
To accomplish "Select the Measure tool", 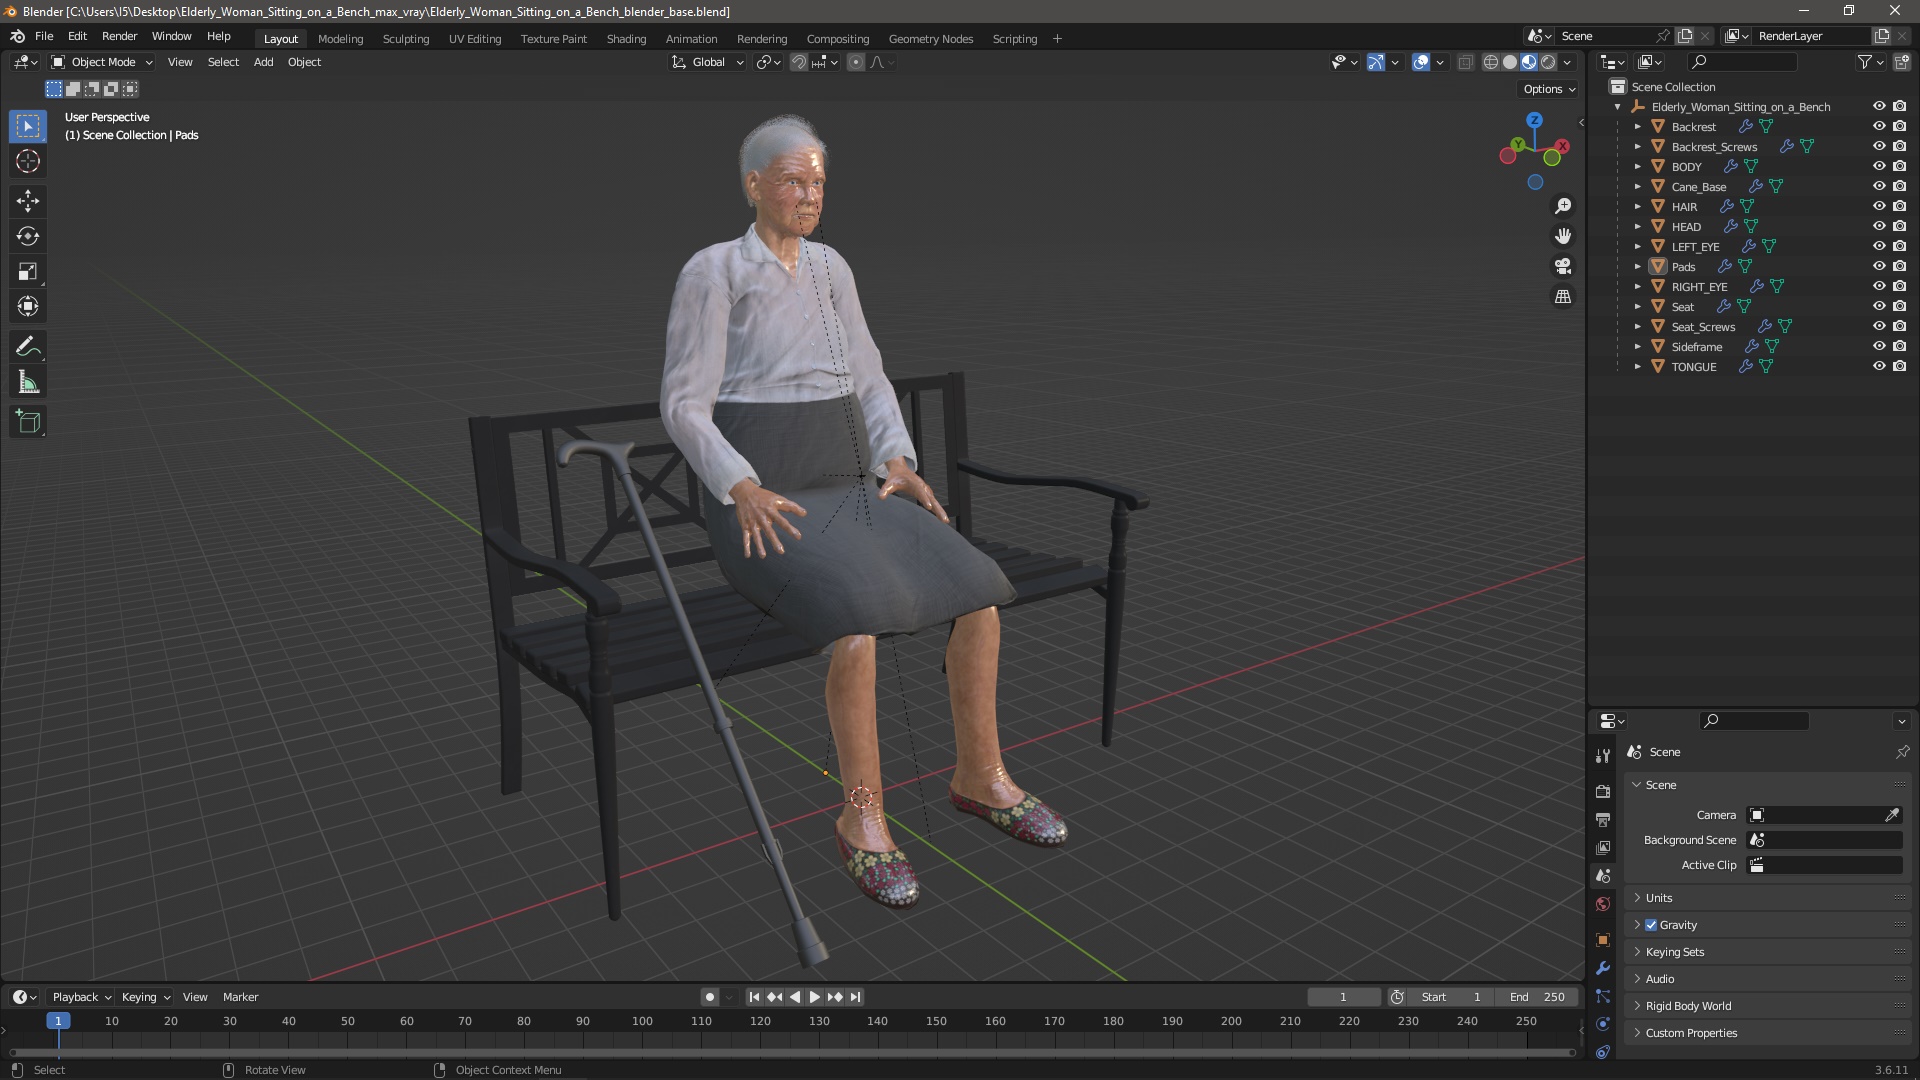I will 28,383.
